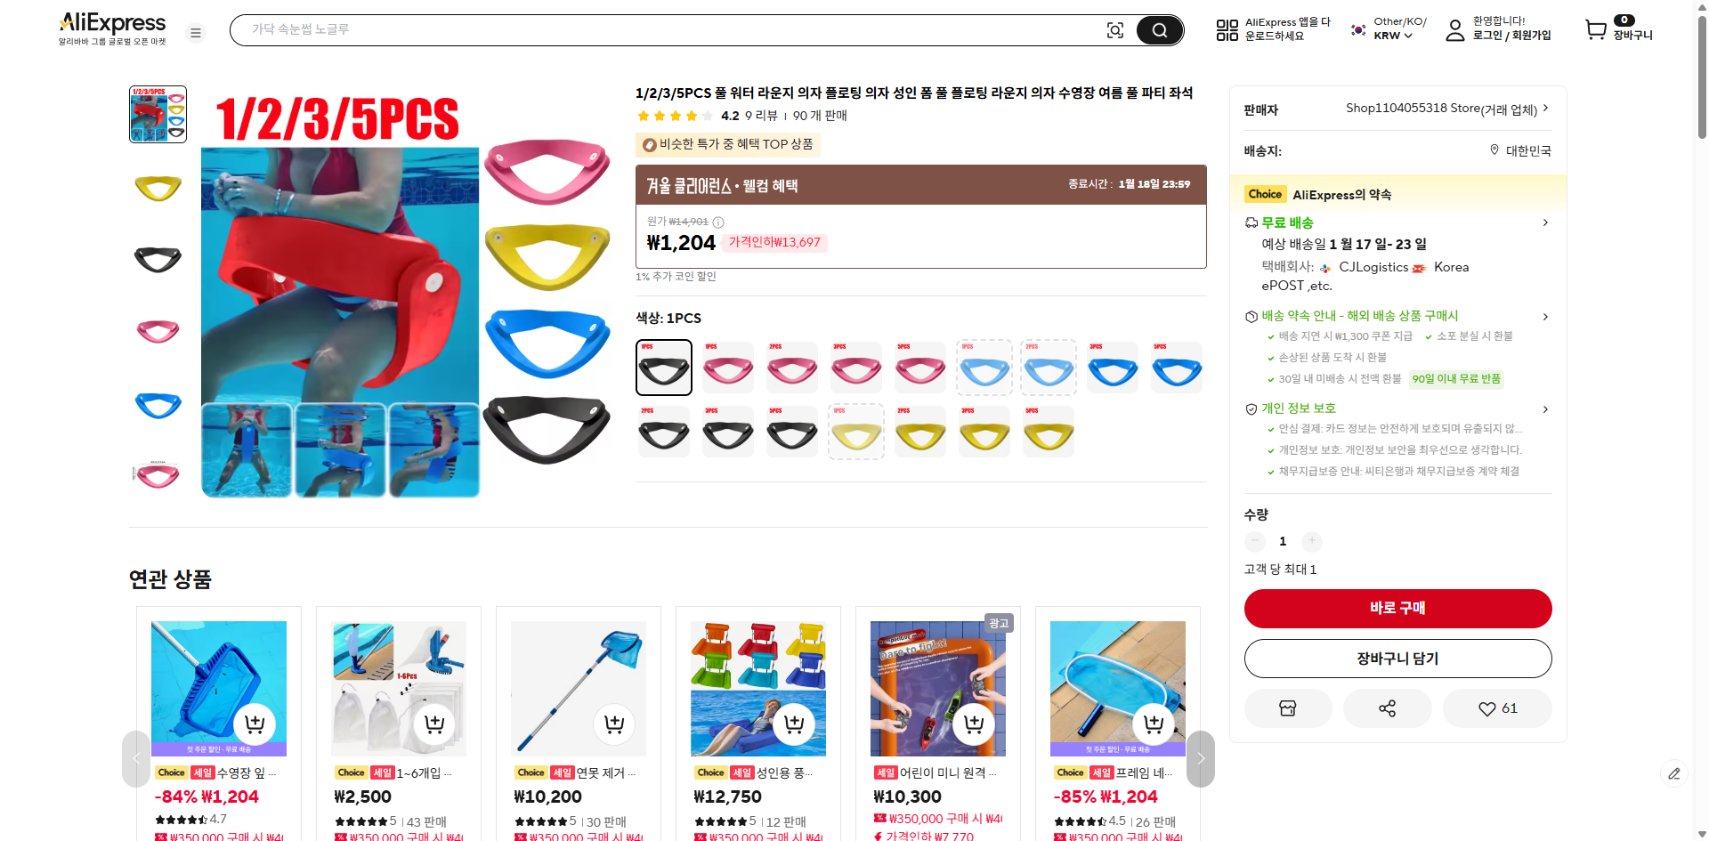
Task: Click the magnifier search icon
Action: (x=1159, y=30)
